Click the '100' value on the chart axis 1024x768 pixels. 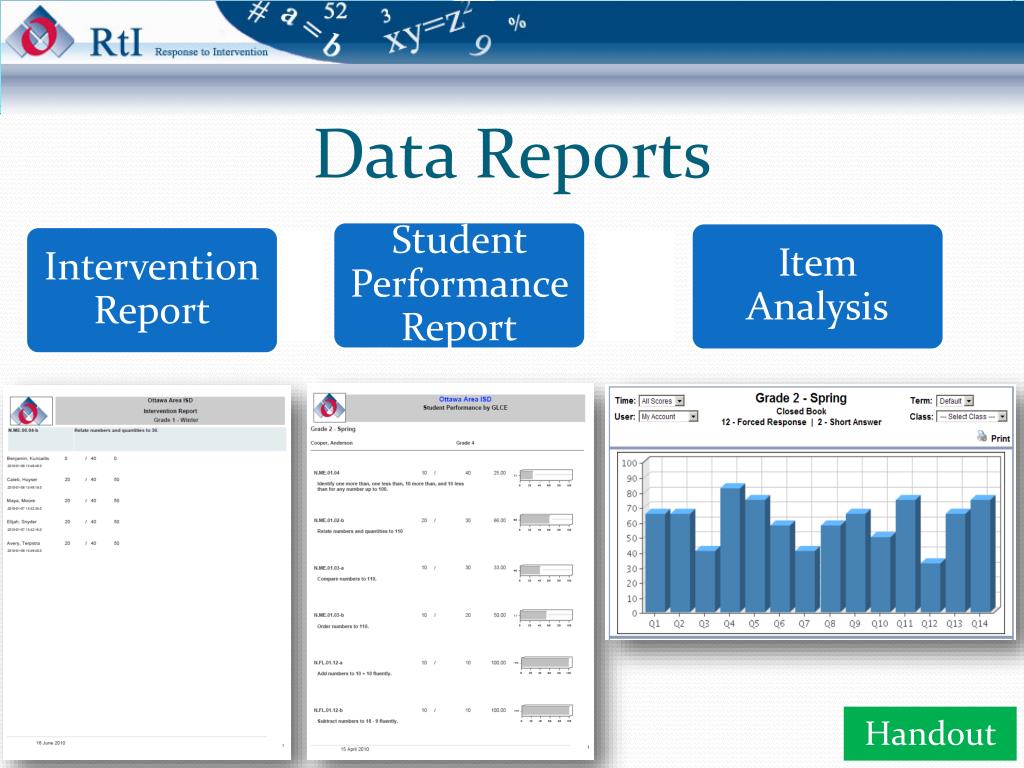coord(629,463)
